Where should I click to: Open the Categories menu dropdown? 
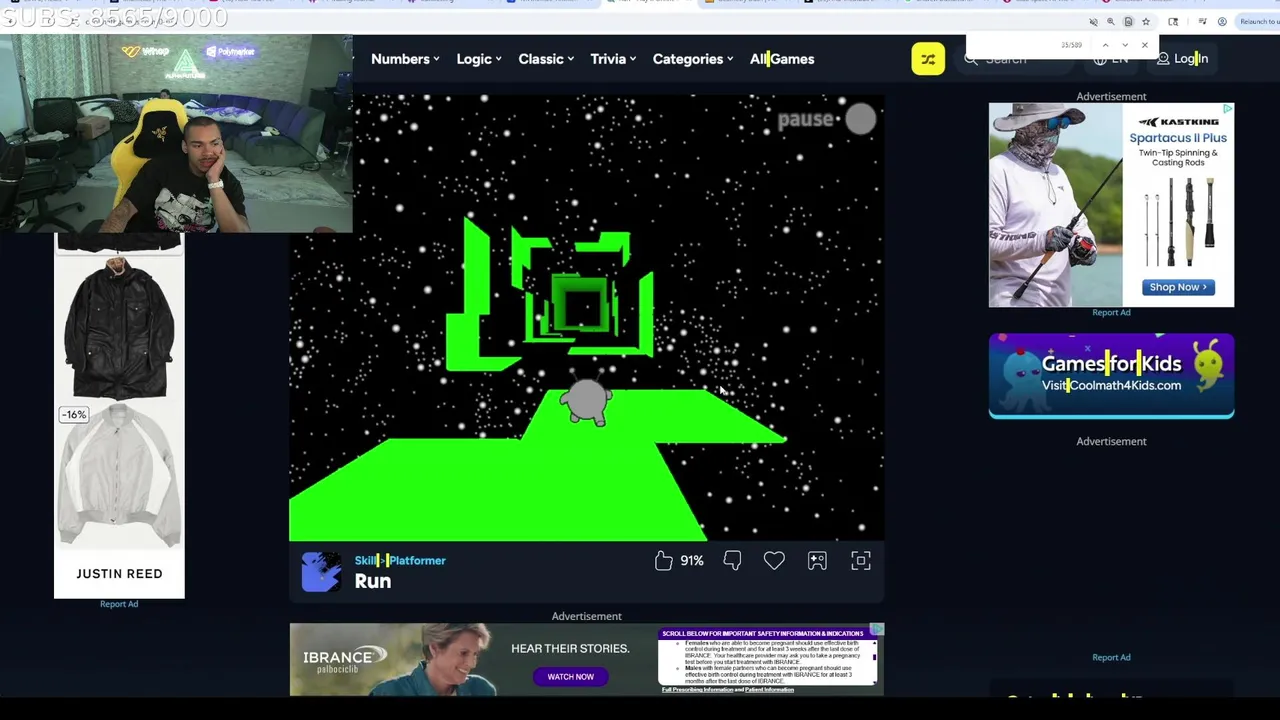693,59
